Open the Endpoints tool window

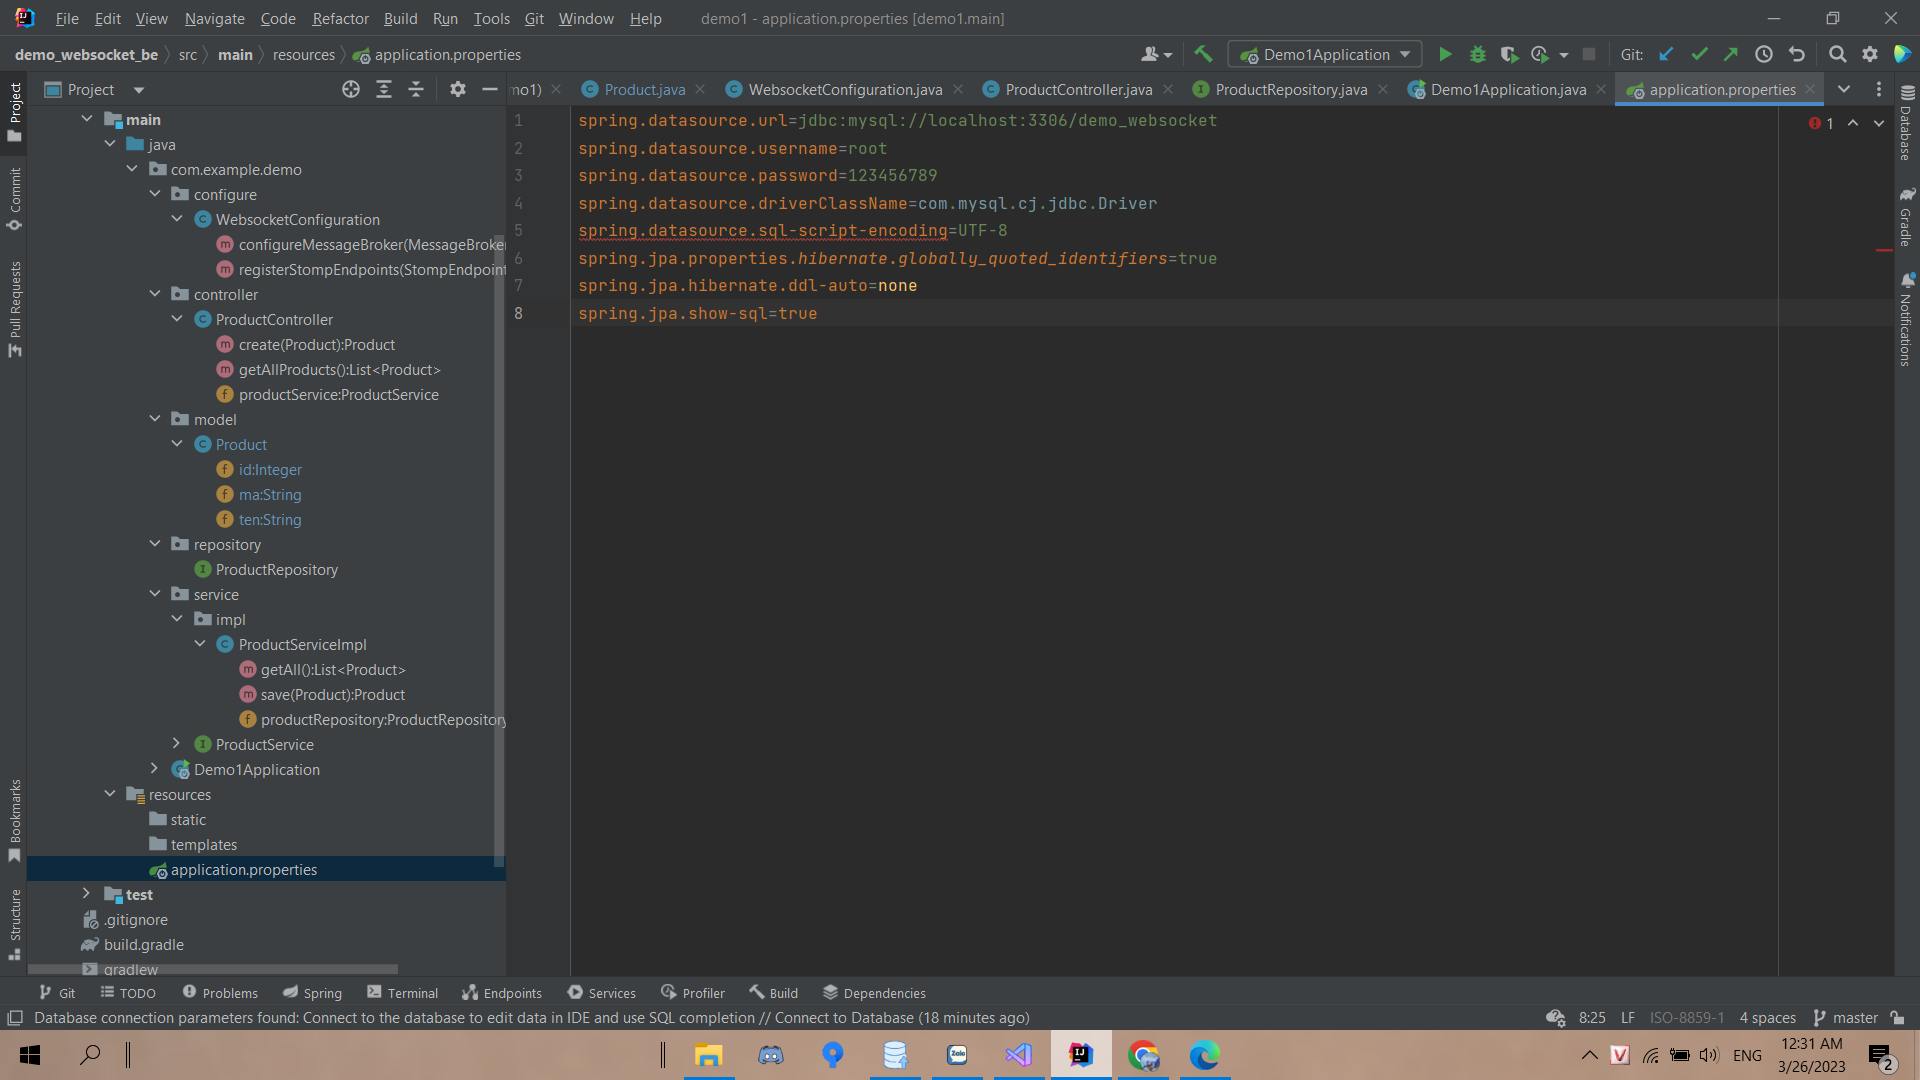coord(502,993)
